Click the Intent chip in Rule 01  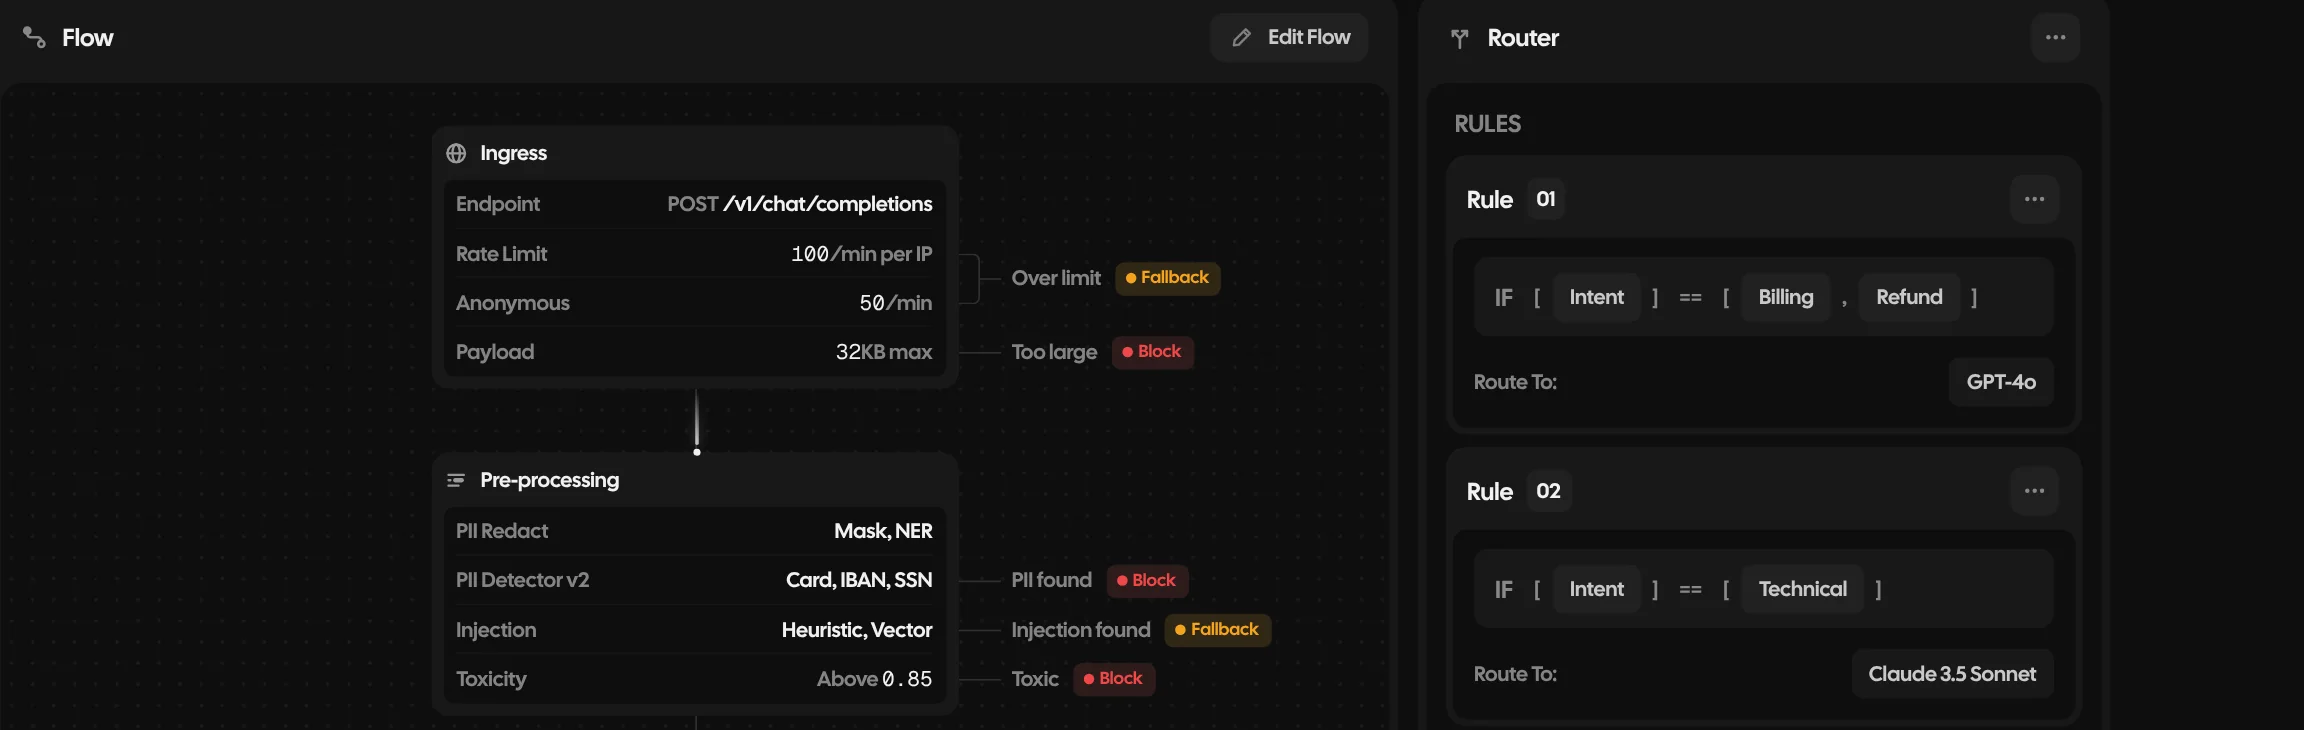[1596, 297]
